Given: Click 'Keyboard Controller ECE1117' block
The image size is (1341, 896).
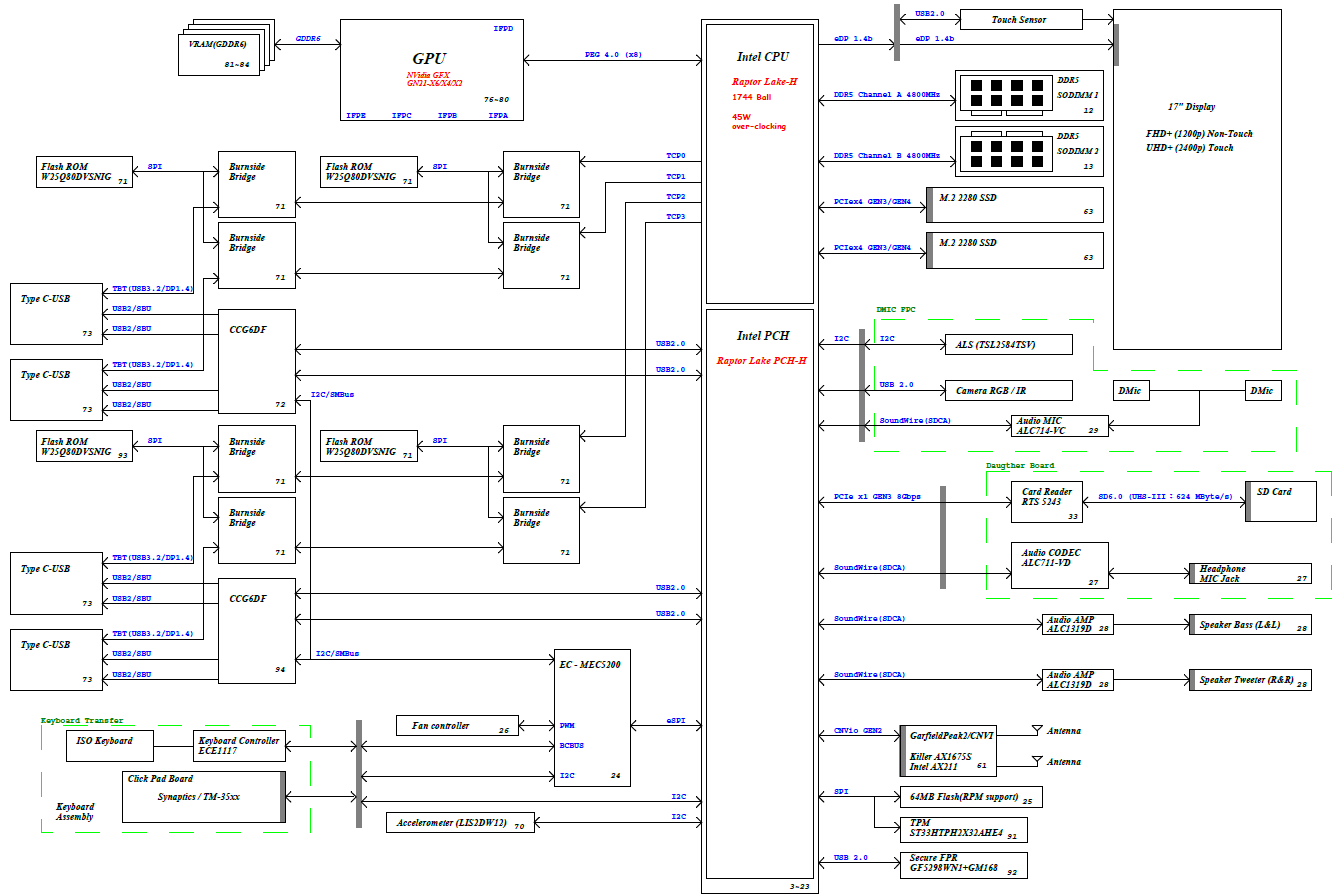Looking at the screenshot, I should (x=241, y=745).
